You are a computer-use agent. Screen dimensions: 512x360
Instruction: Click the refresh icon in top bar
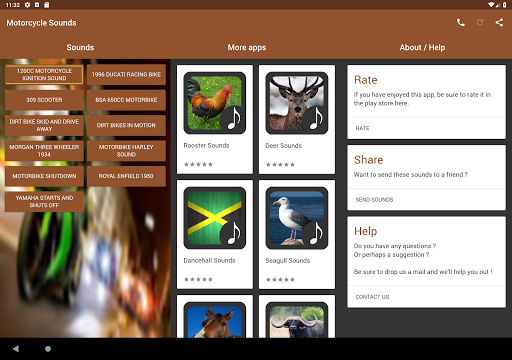pos(480,23)
